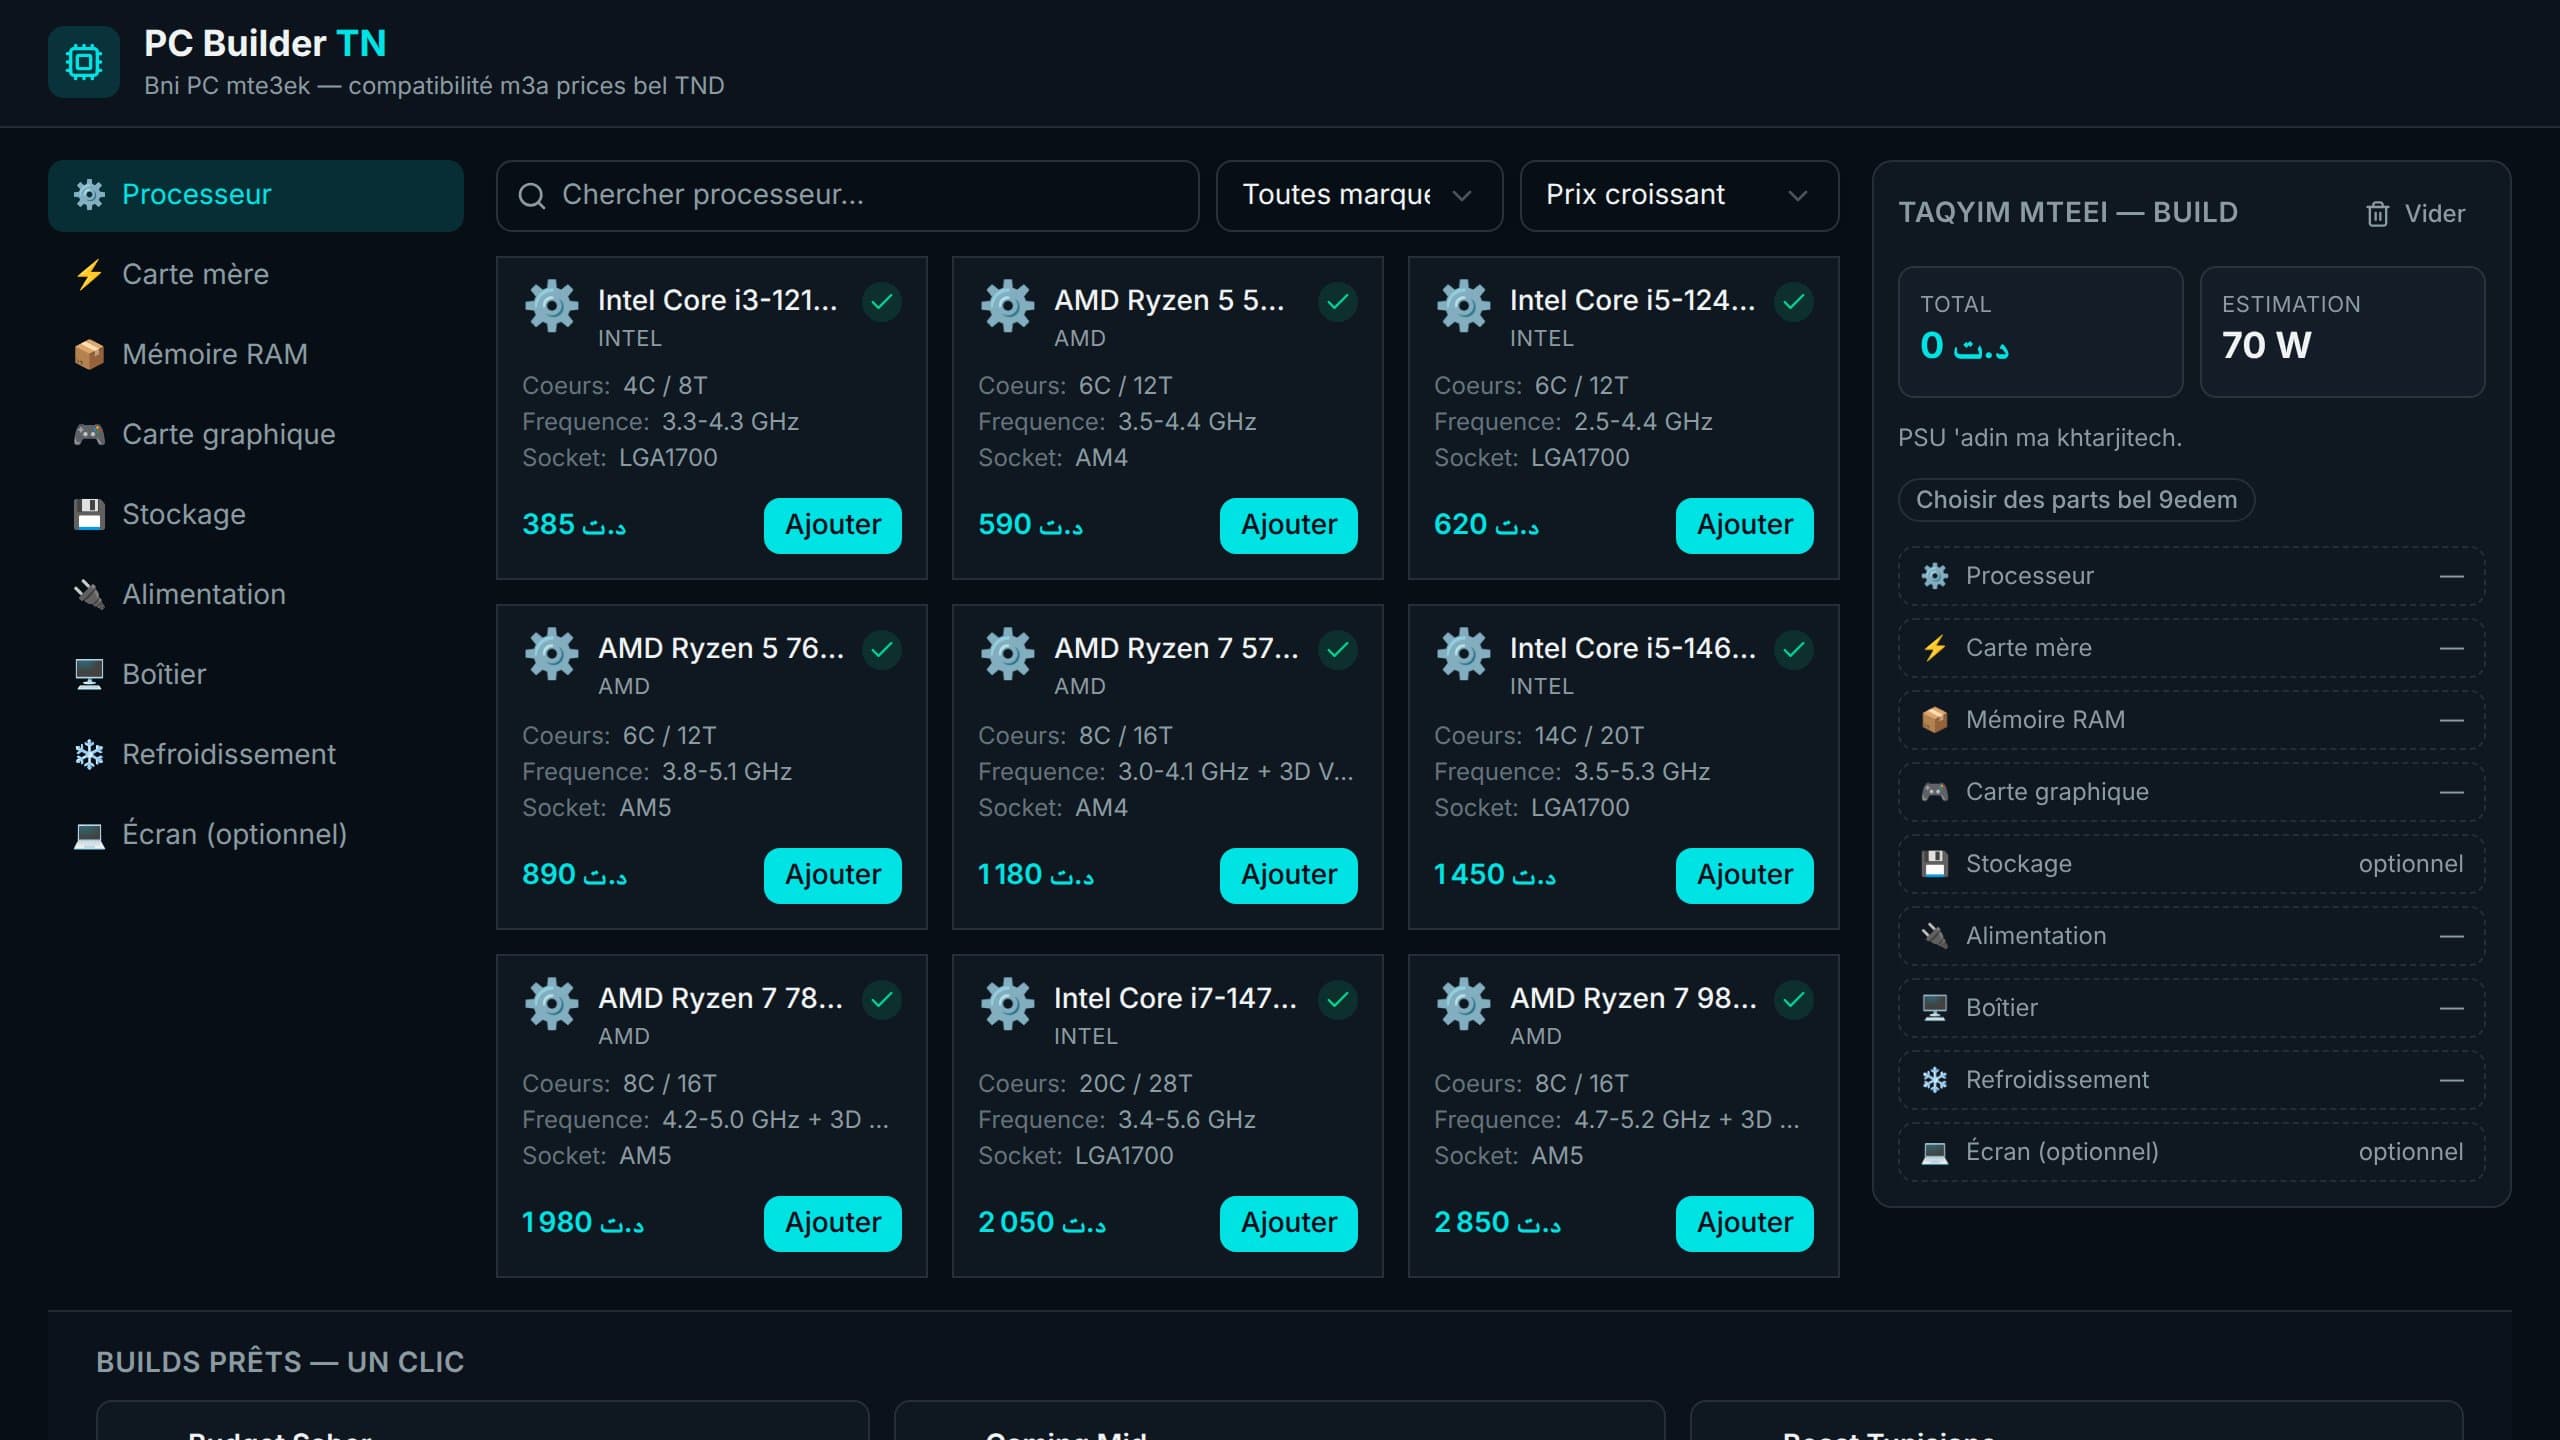This screenshot has width=2560, height=1440.
Task: Click Ajouter on Intel Core i5-146 card
Action: (1744, 875)
